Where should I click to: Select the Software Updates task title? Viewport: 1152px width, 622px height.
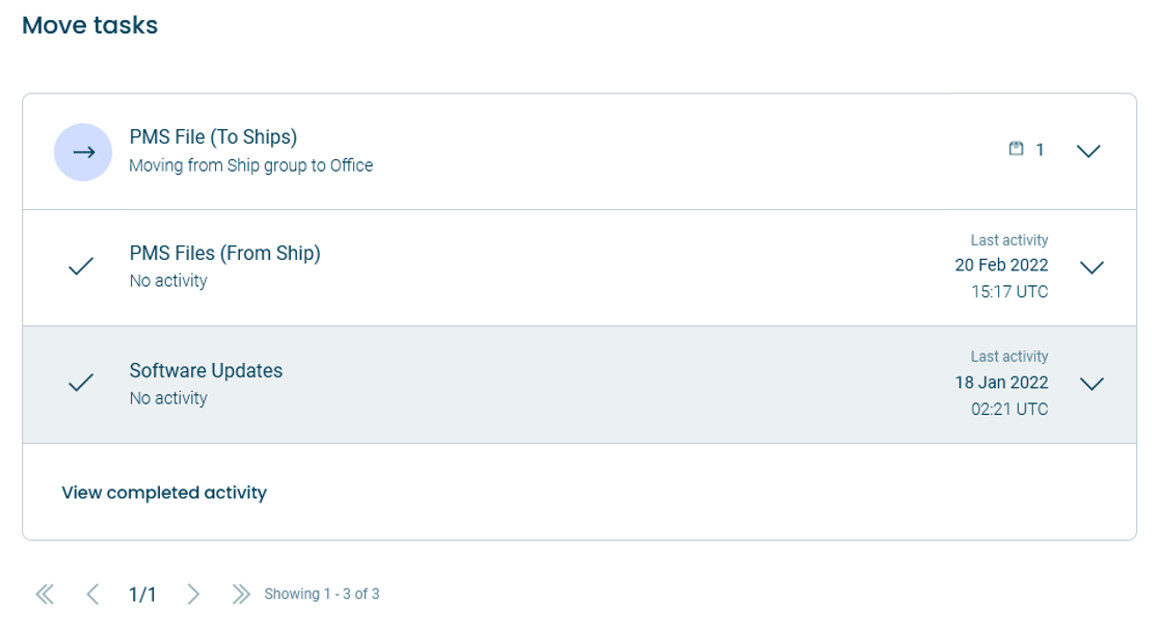(206, 370)
